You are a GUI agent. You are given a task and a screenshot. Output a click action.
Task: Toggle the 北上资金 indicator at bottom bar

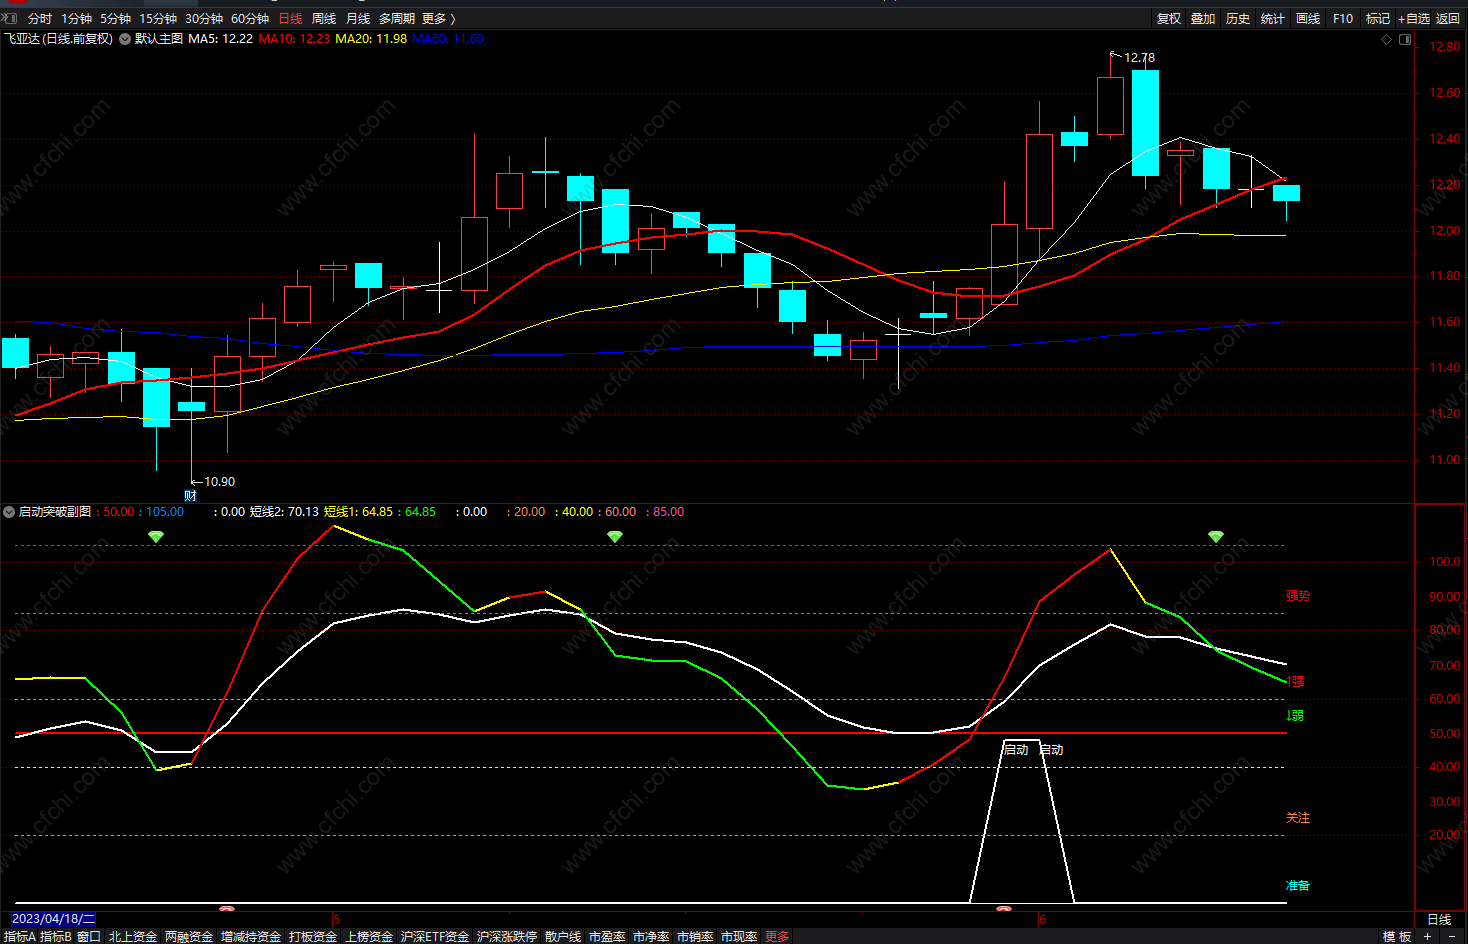(133, 936)
